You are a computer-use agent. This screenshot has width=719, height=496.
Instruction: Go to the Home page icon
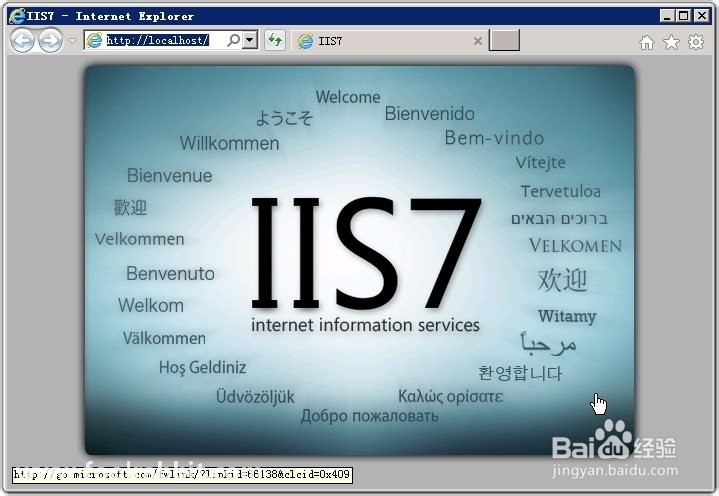[647, 42]
